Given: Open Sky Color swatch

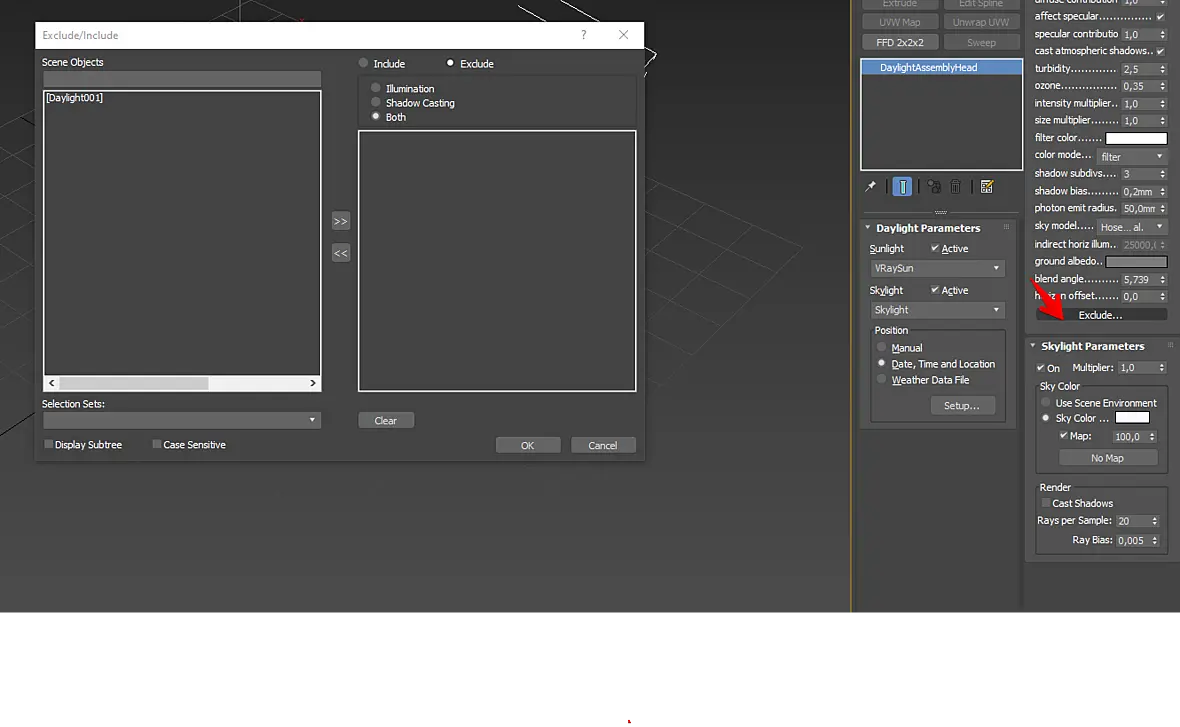Looking at the screenshot, I should point(1133,418).
